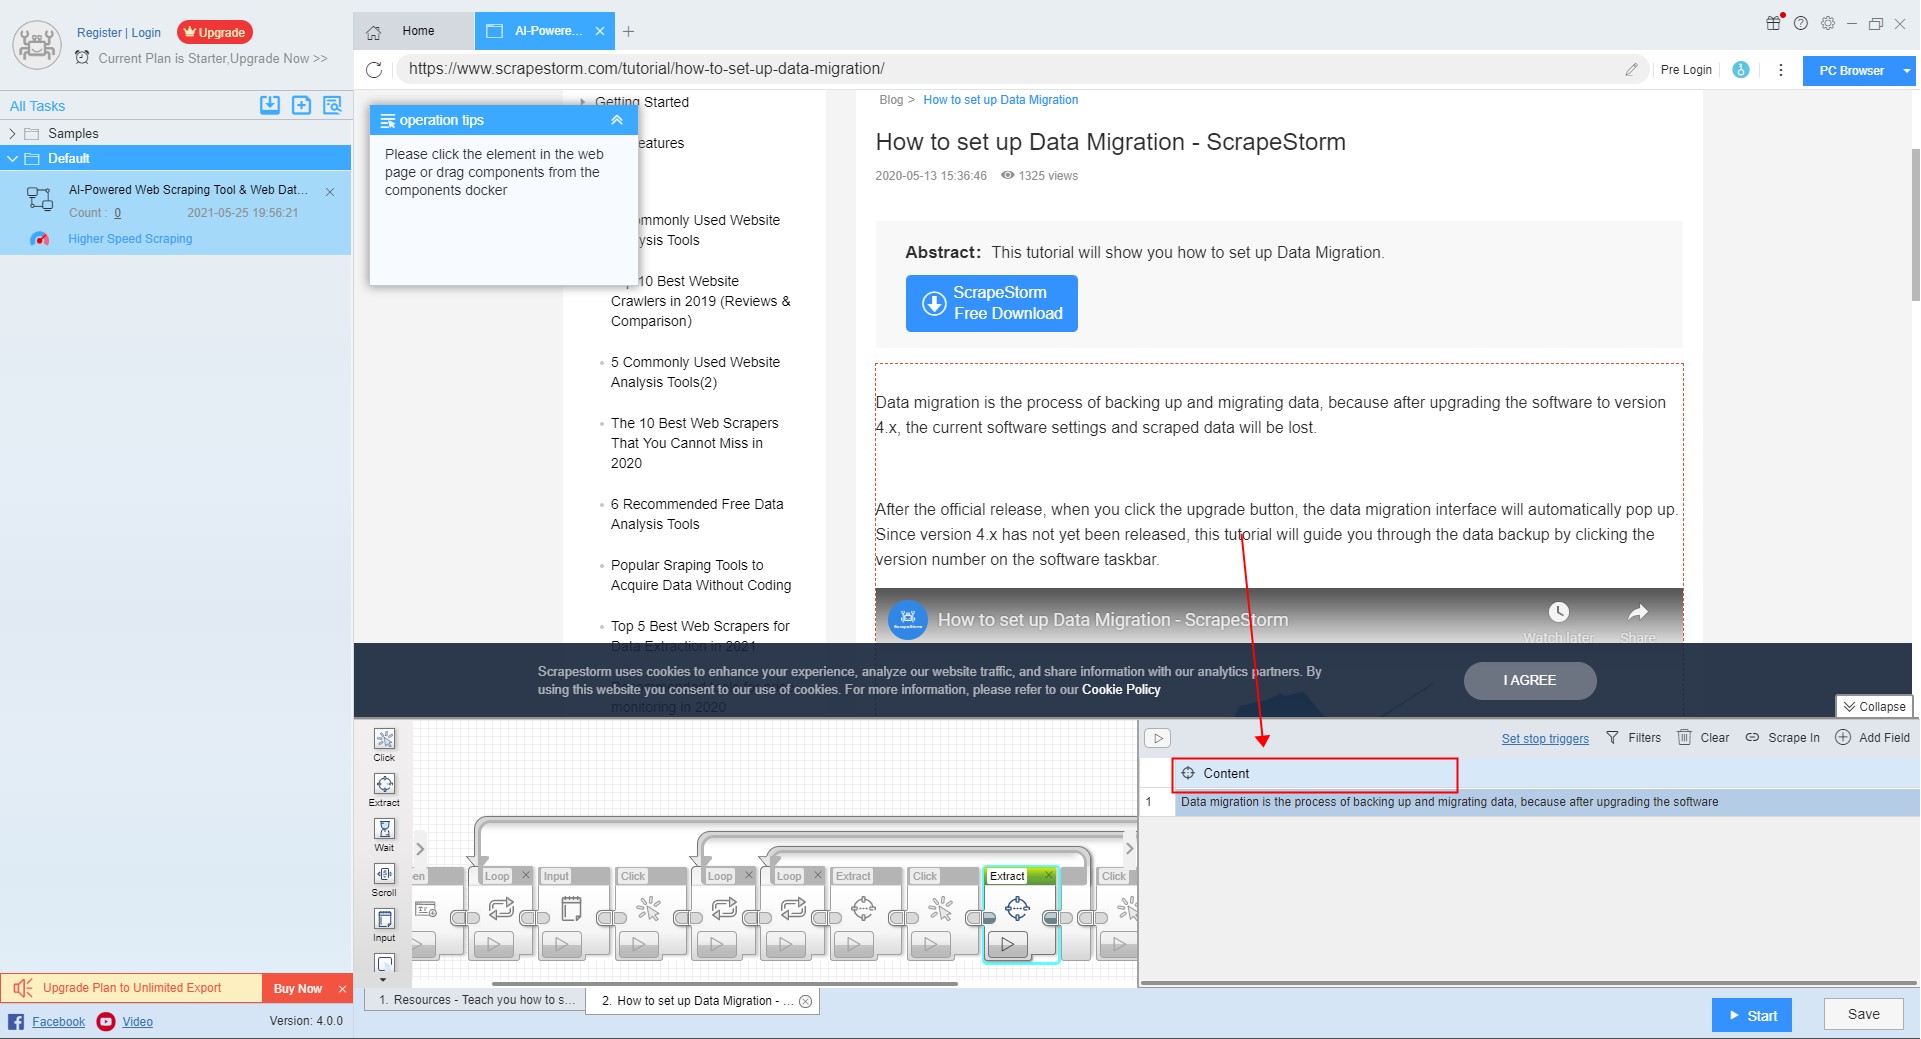
Task: Run the highlighted Extract block play button
Action: 1008,943
